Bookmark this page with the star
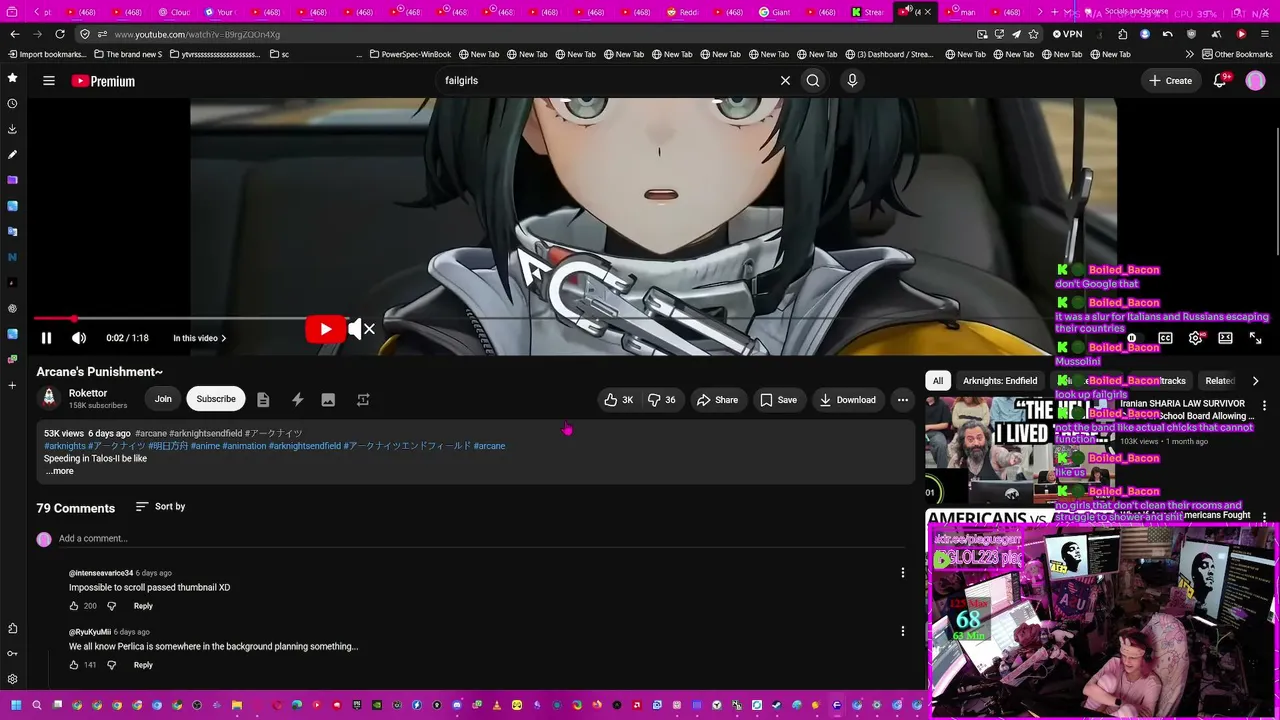Screen dimensions: 1280x720 pyautogui.click(x=1034, y=34)
